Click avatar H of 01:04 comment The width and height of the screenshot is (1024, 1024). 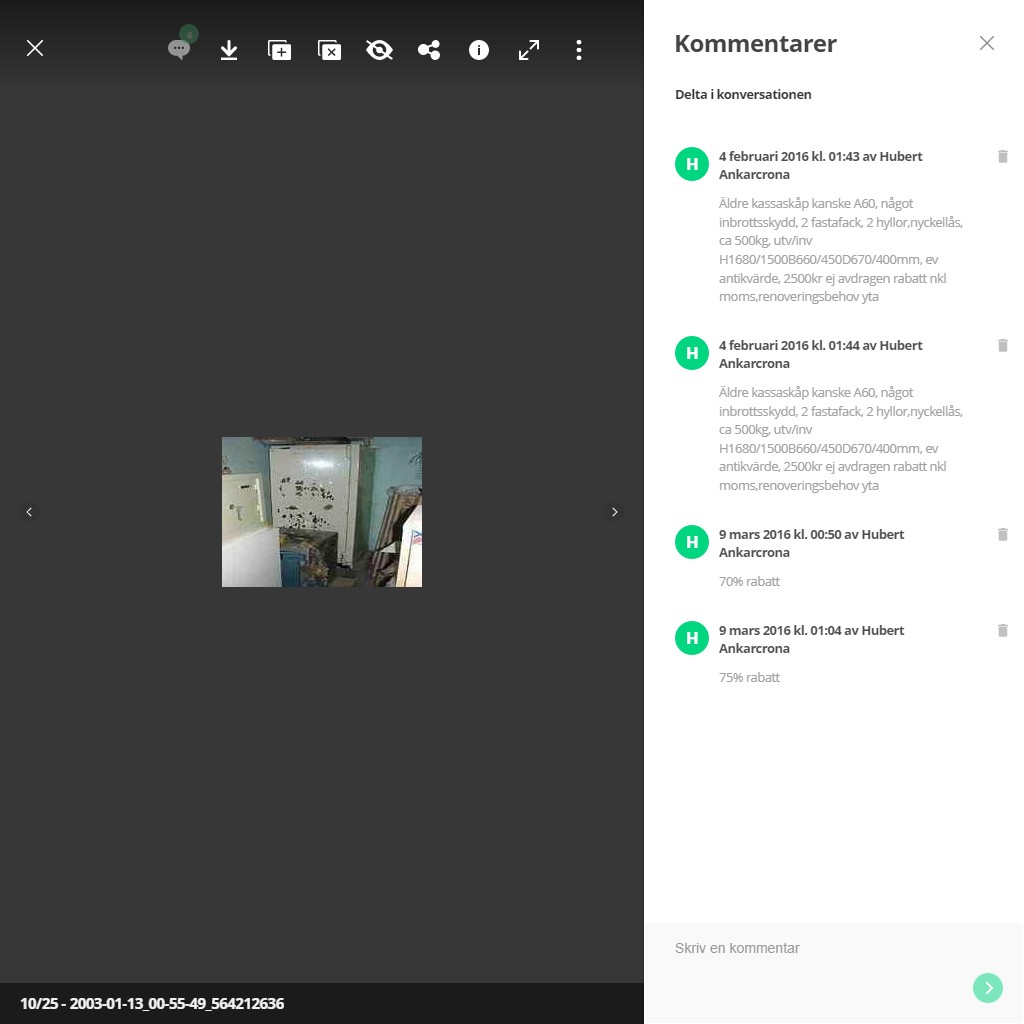tap(692, 638)
